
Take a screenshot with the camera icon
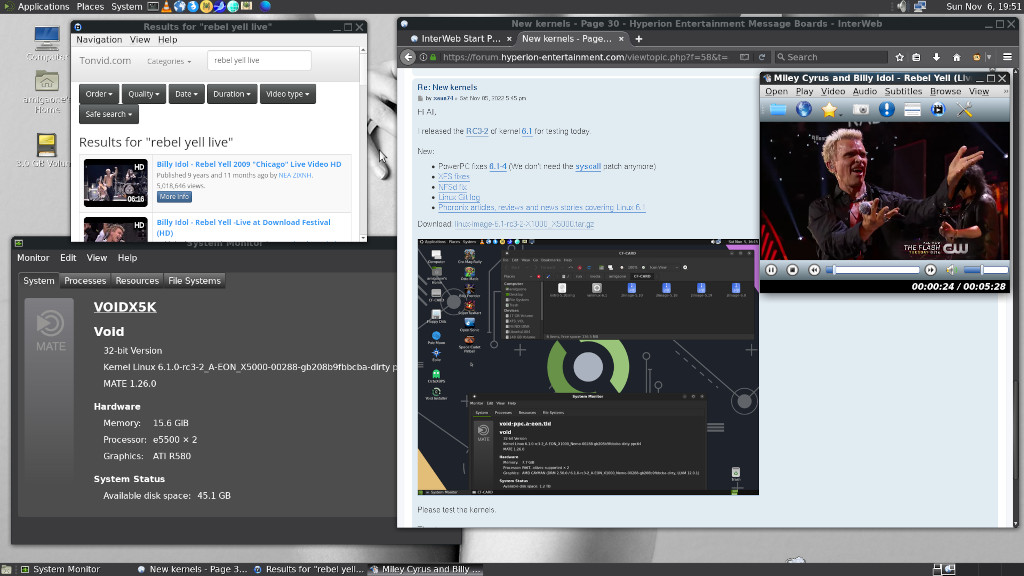point(861,110)
